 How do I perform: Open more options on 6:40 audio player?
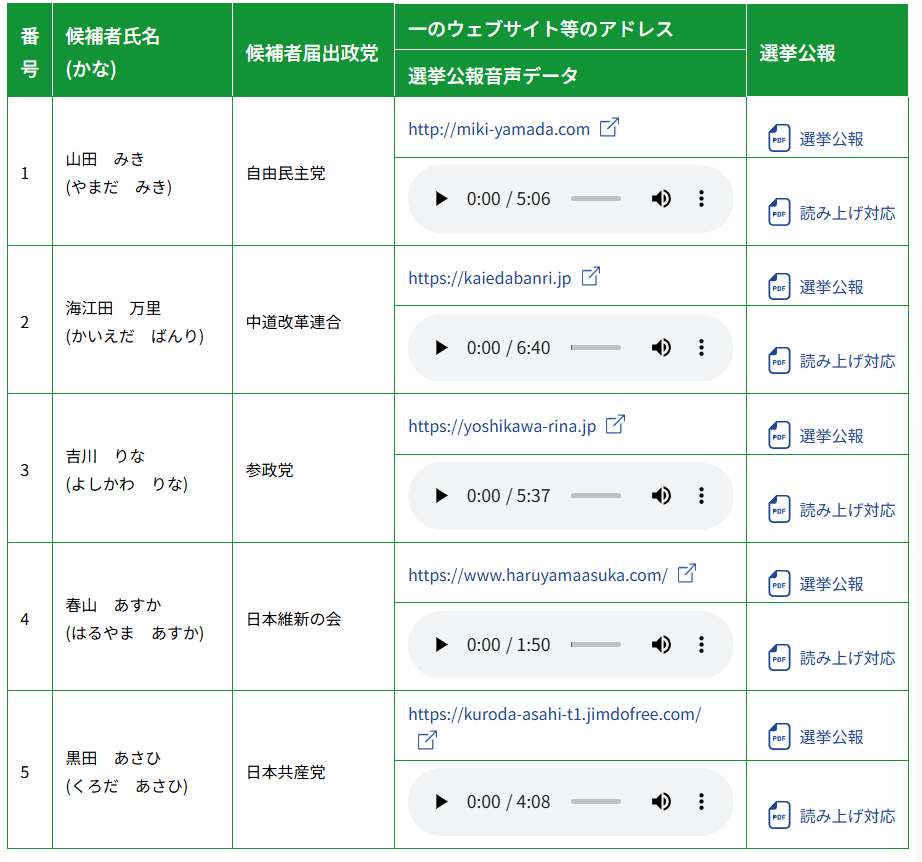click(x=701, y=348)
